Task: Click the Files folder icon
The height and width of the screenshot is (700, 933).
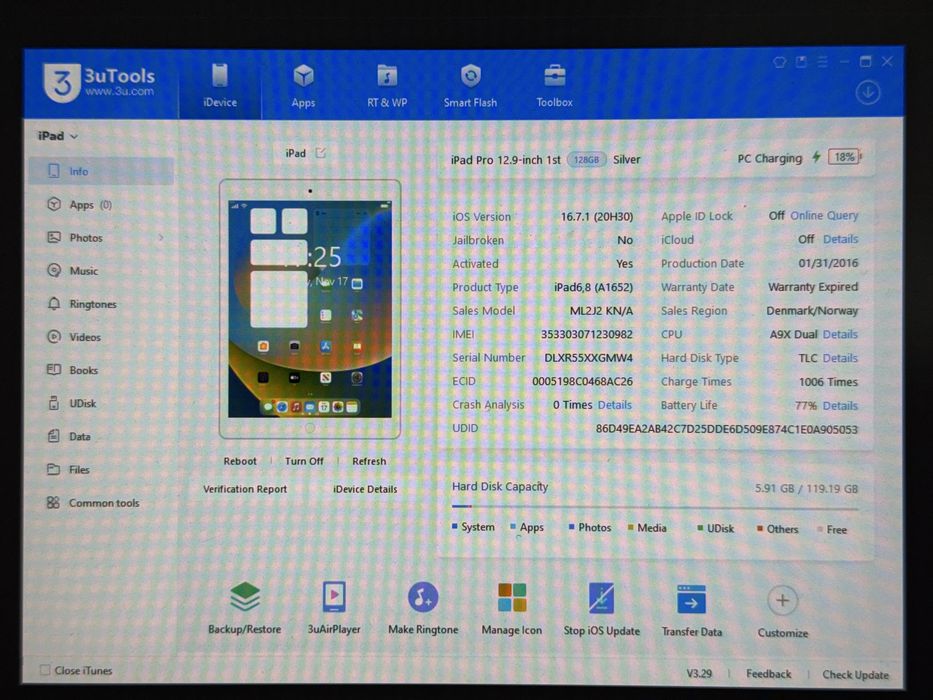Action: [x=54, y=470]
